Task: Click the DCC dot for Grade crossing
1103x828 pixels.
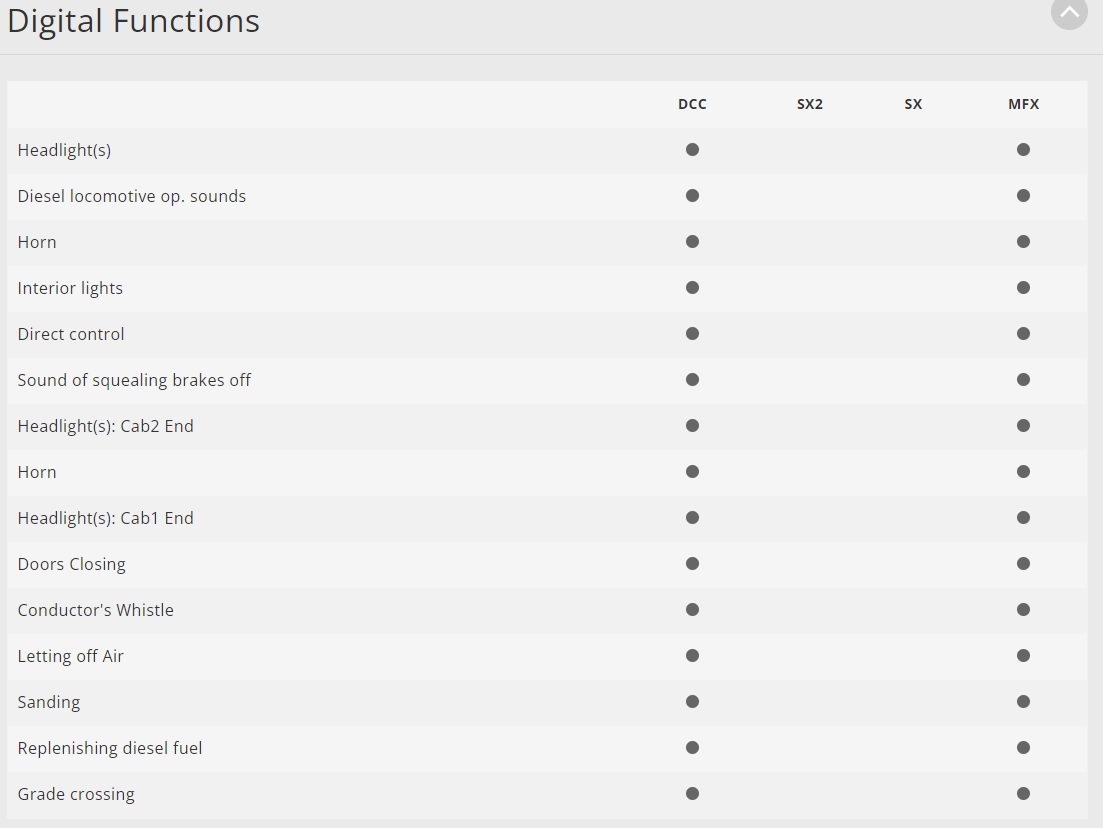Action: (x=692, y=794)
